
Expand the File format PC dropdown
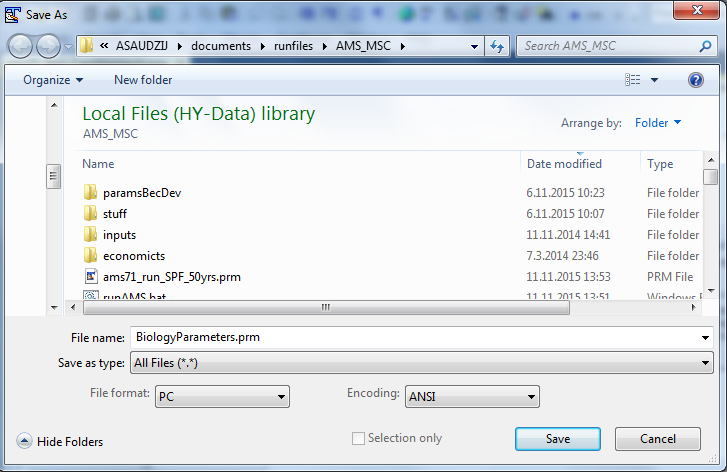click(x=222, y=396)
